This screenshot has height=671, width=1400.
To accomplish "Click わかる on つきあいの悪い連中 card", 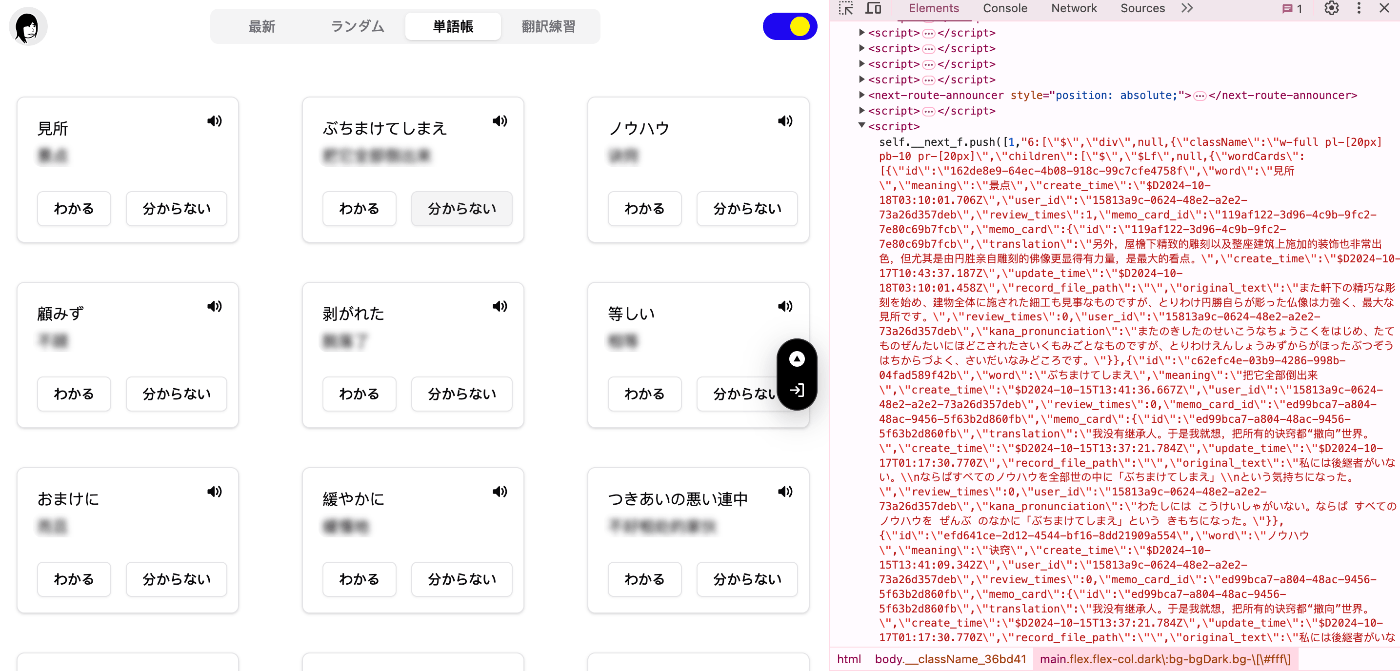I will tap(645, 579).
